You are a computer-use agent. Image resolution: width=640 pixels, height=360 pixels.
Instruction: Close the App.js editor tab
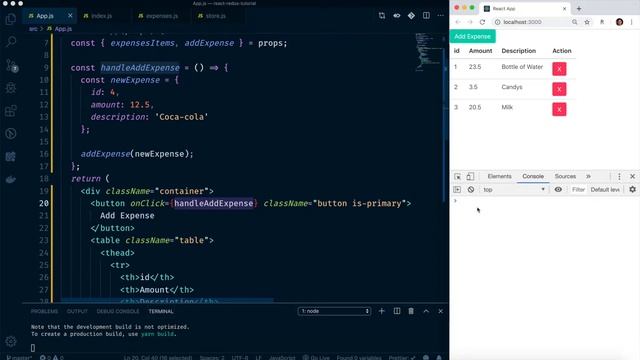pyautogui.click(x=70, y=16)
